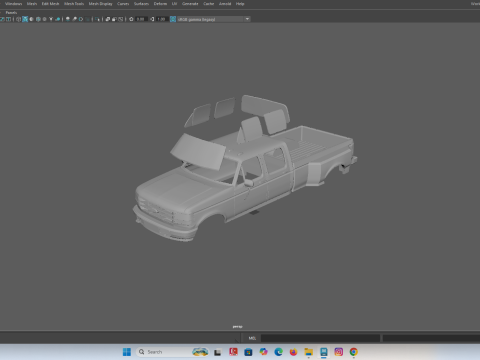Open the Cache menu
Viewport: 480px width, 360px height.
[x=209, y=4]
